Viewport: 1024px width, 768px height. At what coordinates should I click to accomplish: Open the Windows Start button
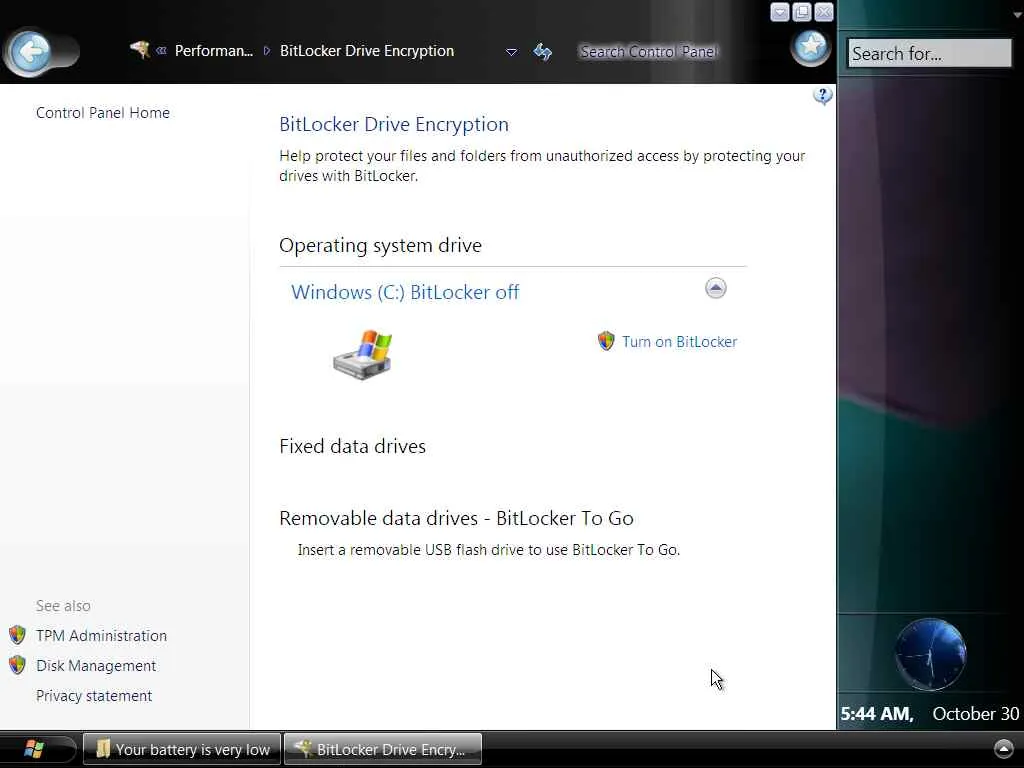click(34, 749)
